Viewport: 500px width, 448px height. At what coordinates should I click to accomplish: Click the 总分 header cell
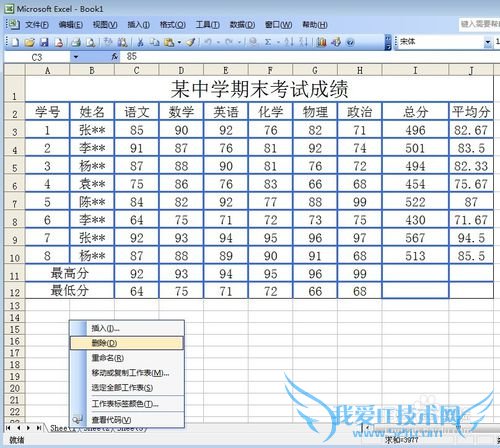point(415,111)
